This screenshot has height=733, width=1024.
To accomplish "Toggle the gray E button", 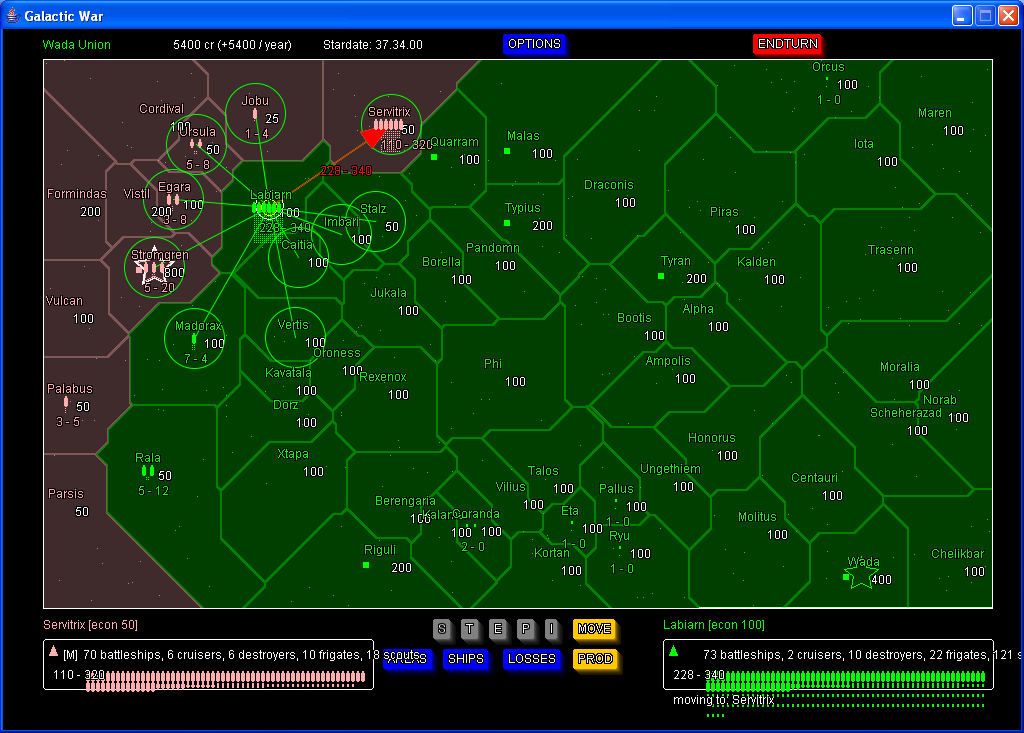I will [497, 629].
